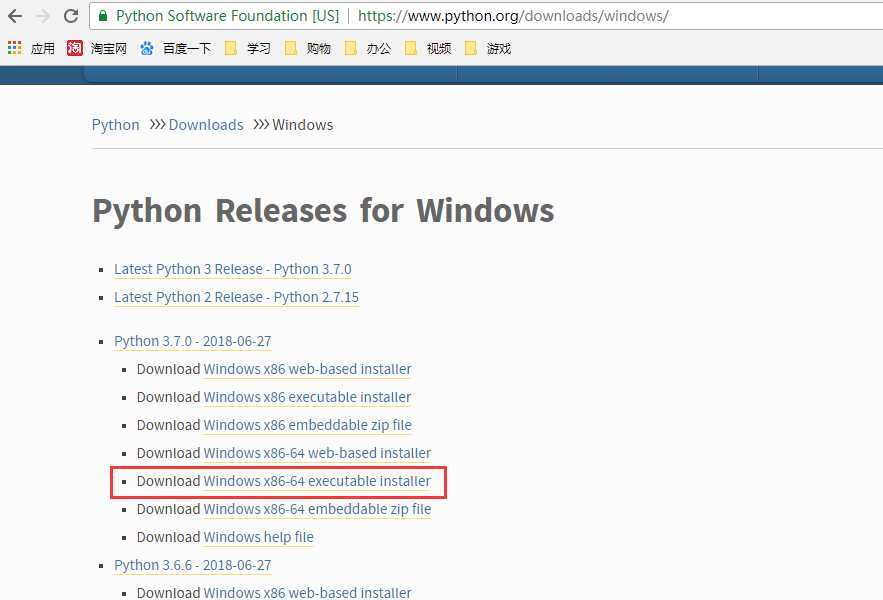Click the green padlock security icon

tap(102, 16)
